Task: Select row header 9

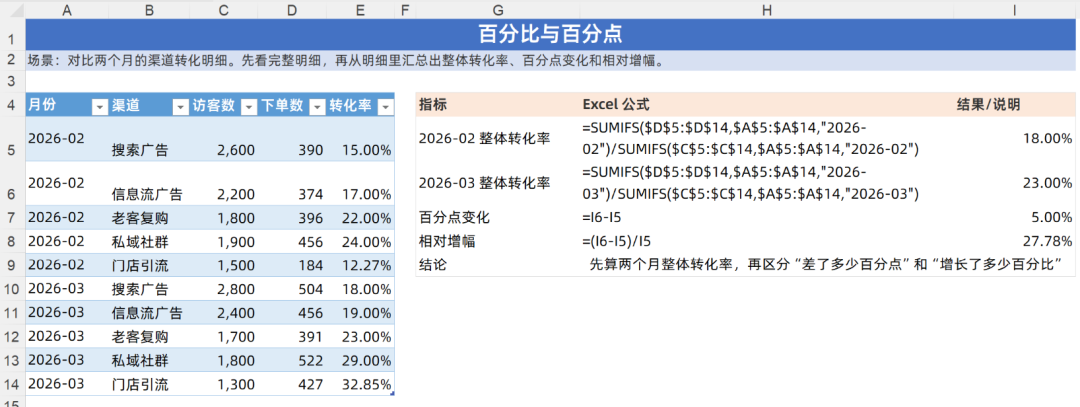Action: tap(12, 265)
